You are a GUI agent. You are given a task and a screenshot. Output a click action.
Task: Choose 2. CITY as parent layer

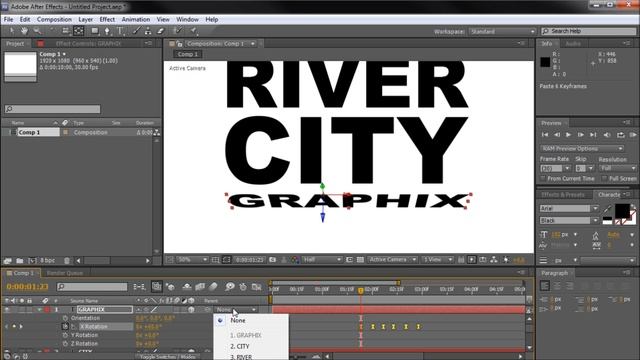240,346
